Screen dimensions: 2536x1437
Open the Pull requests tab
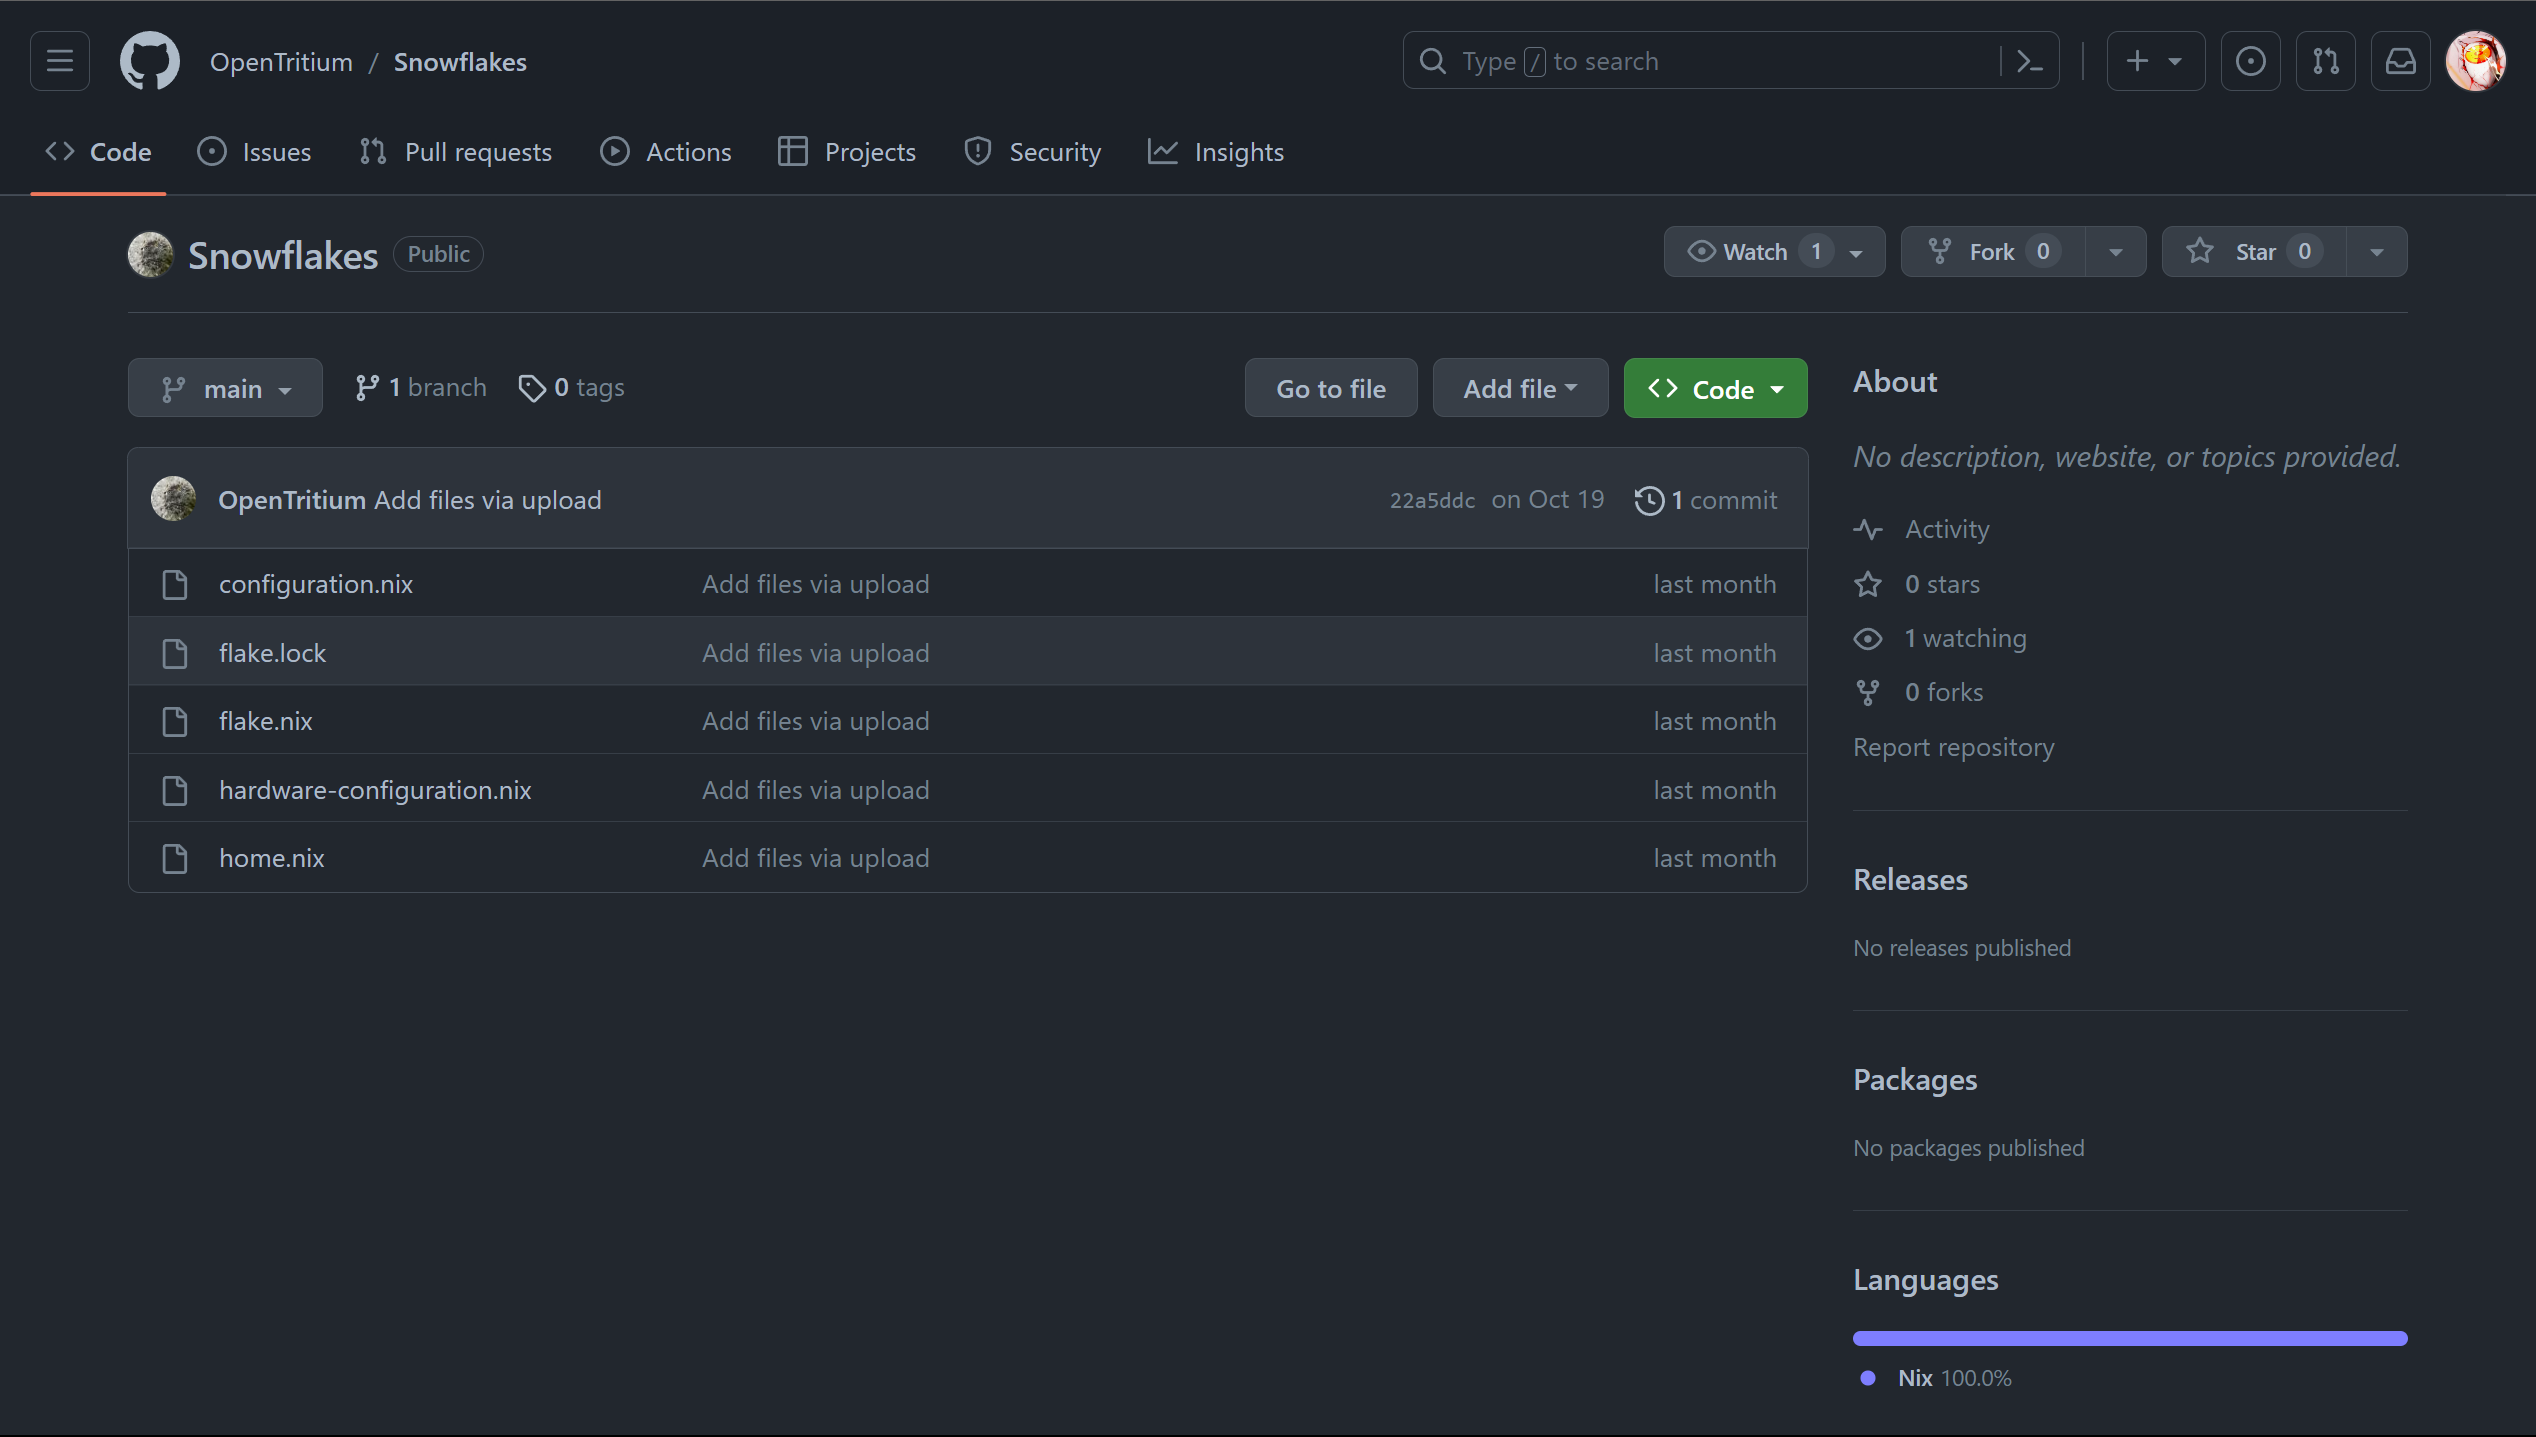click(x=455, y=152)
